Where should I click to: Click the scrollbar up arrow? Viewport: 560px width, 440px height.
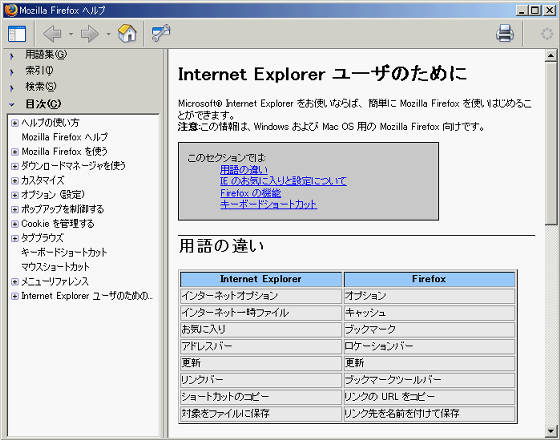[551, 55]
